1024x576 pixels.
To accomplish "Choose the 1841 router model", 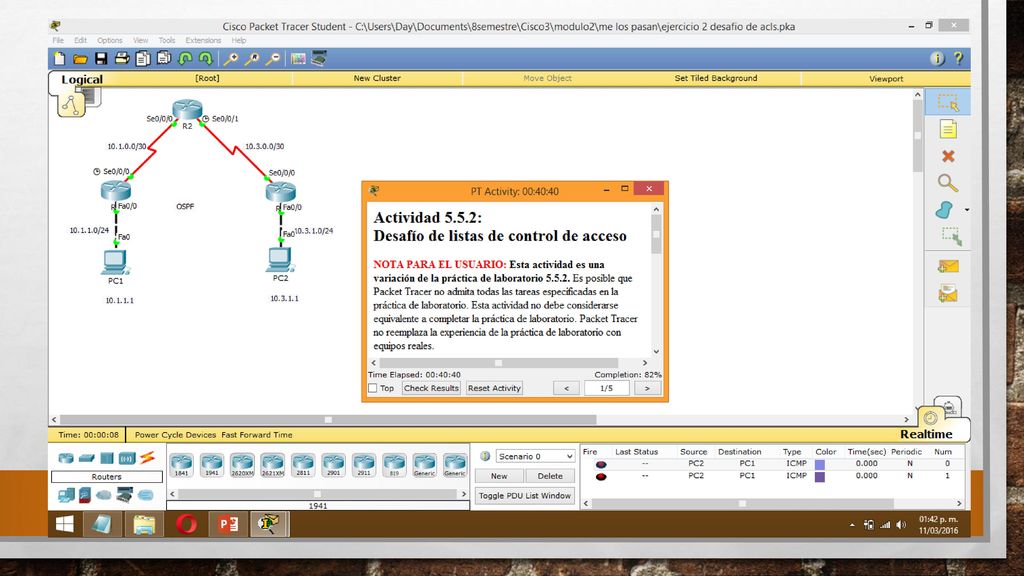I will coord(182,464).
